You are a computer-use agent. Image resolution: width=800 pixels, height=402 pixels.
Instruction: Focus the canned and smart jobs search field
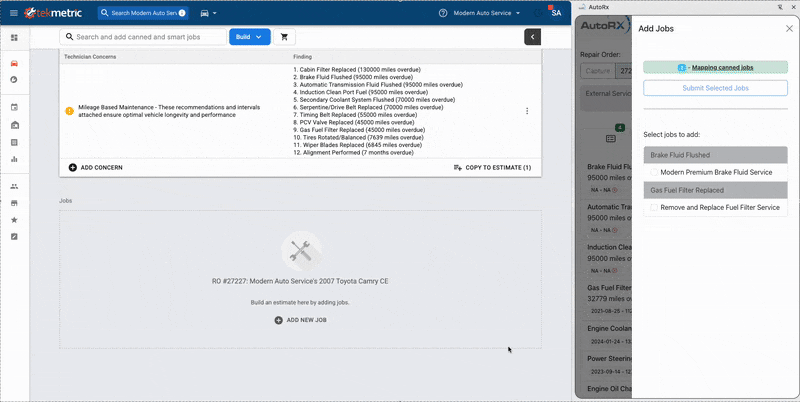(143, 37)
